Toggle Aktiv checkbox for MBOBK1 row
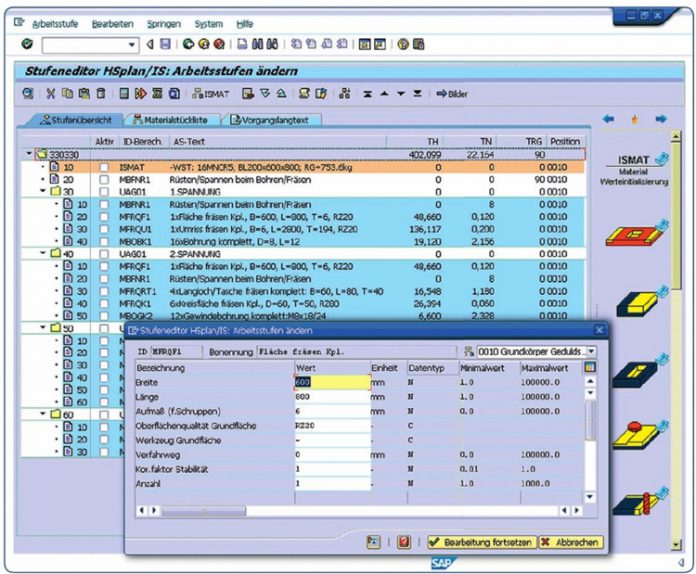 104,241
